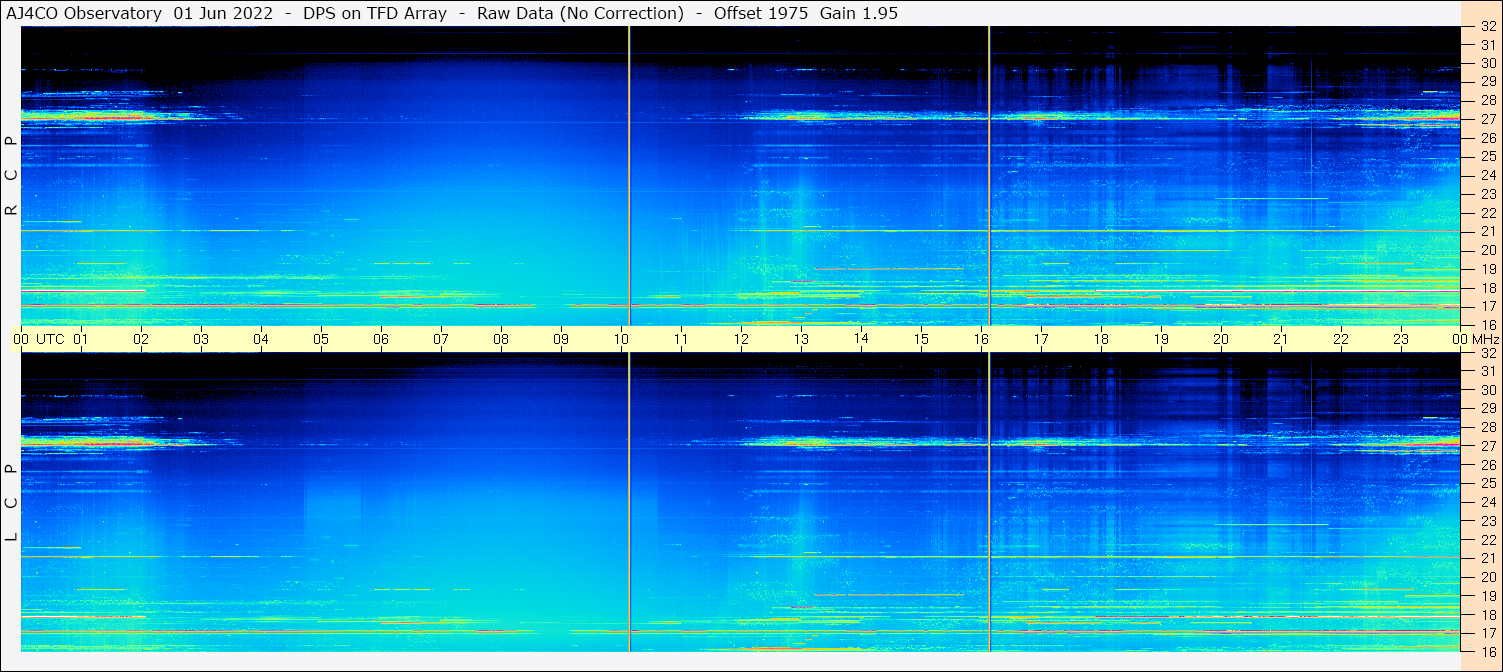Click the 23 hour label on time axis

[1401, 339]
